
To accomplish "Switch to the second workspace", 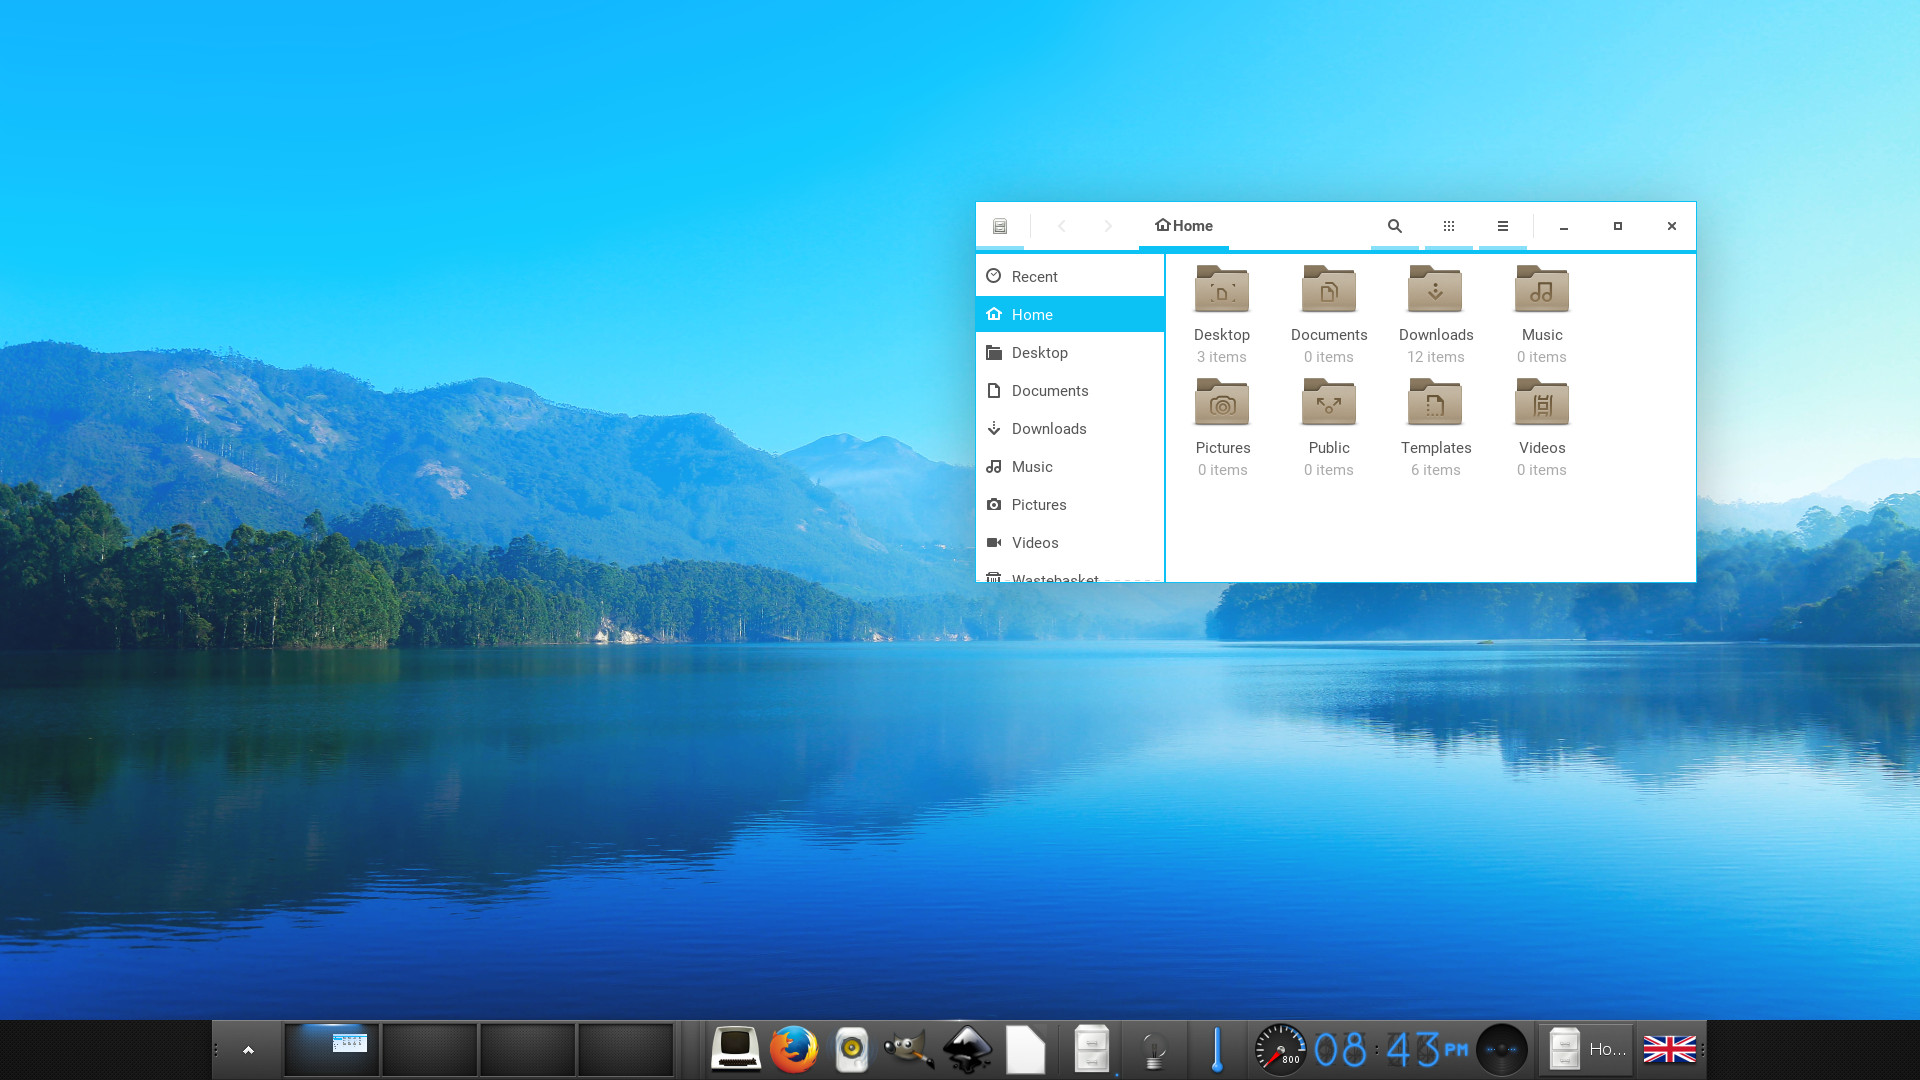I will pos(430,1050).
